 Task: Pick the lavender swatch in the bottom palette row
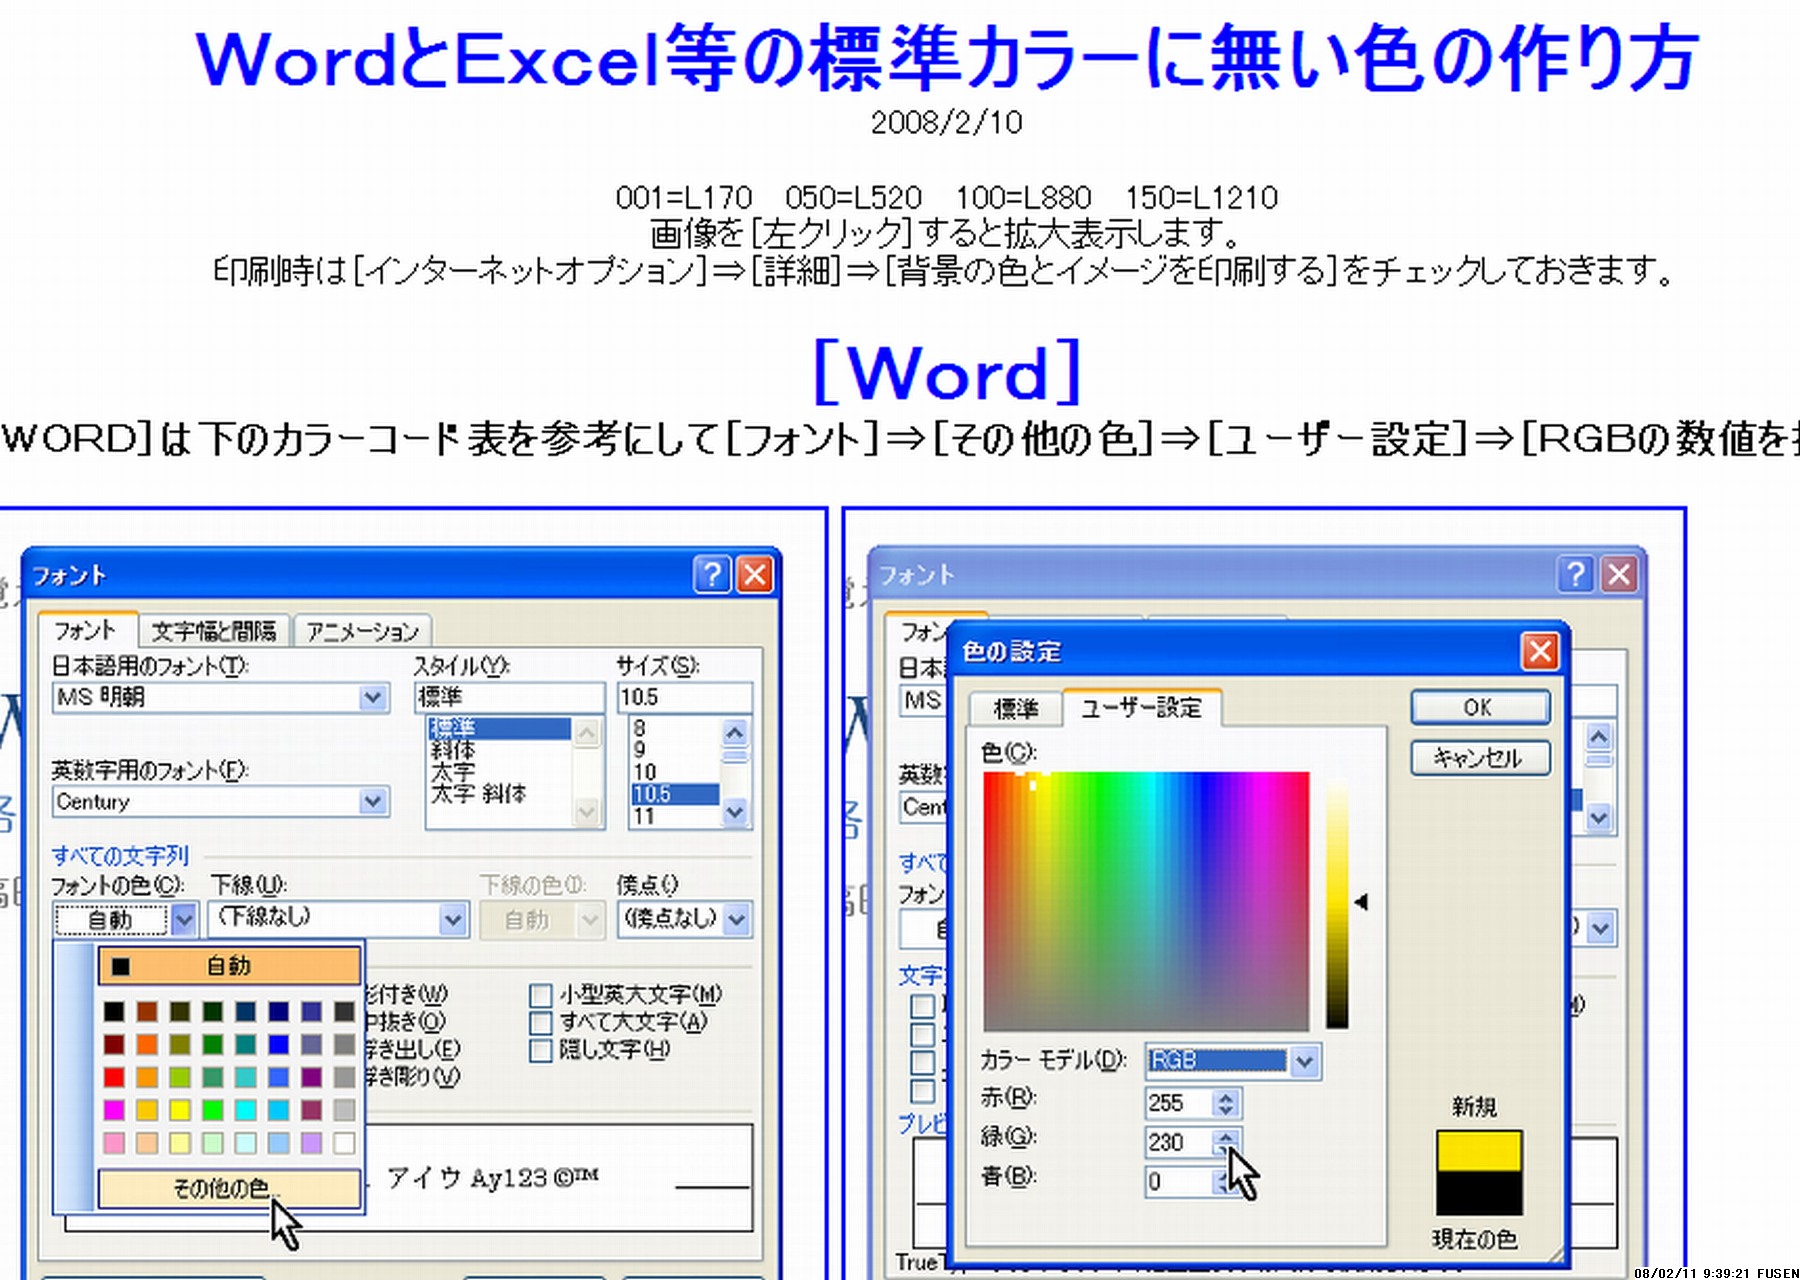[x=312, y=1142]
